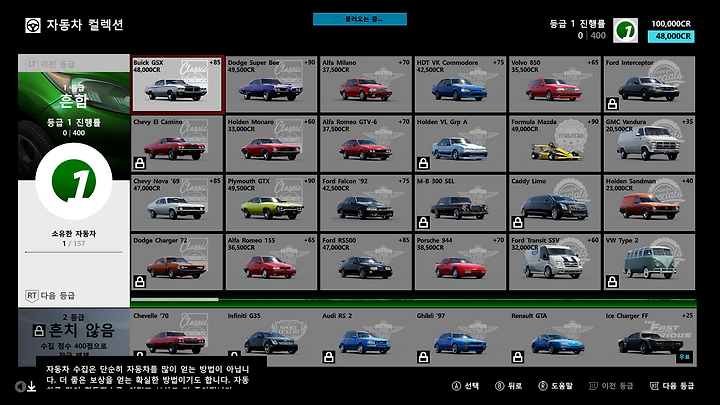Image resolution: width=720 pixels, height=405 pixels.
Task: Select the Buick GSX car card
Action: pos(177,85)
